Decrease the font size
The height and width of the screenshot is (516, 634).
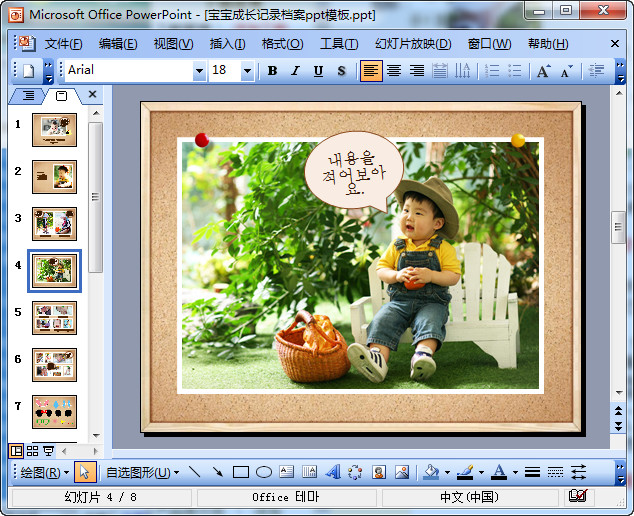[567, 71]
